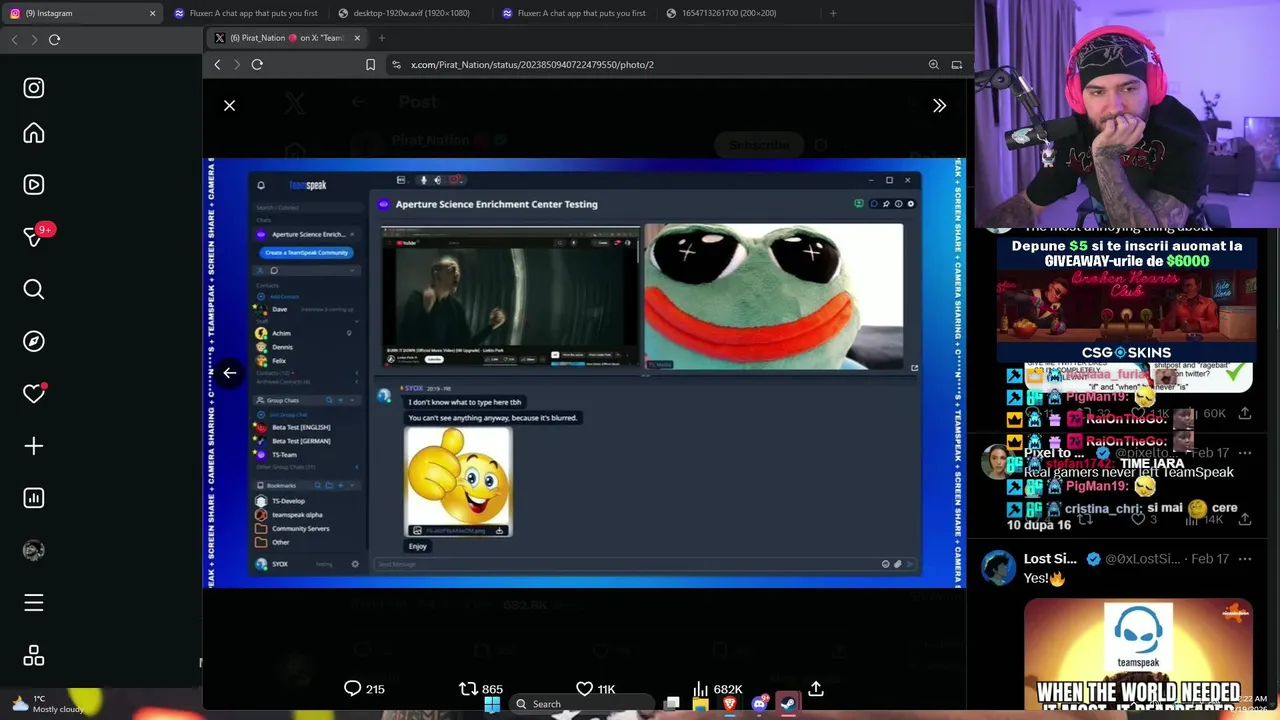Screen dimensions: 1280x720
Task: Share the post via upload arrow icon
Action: click(x=816, y=689)
